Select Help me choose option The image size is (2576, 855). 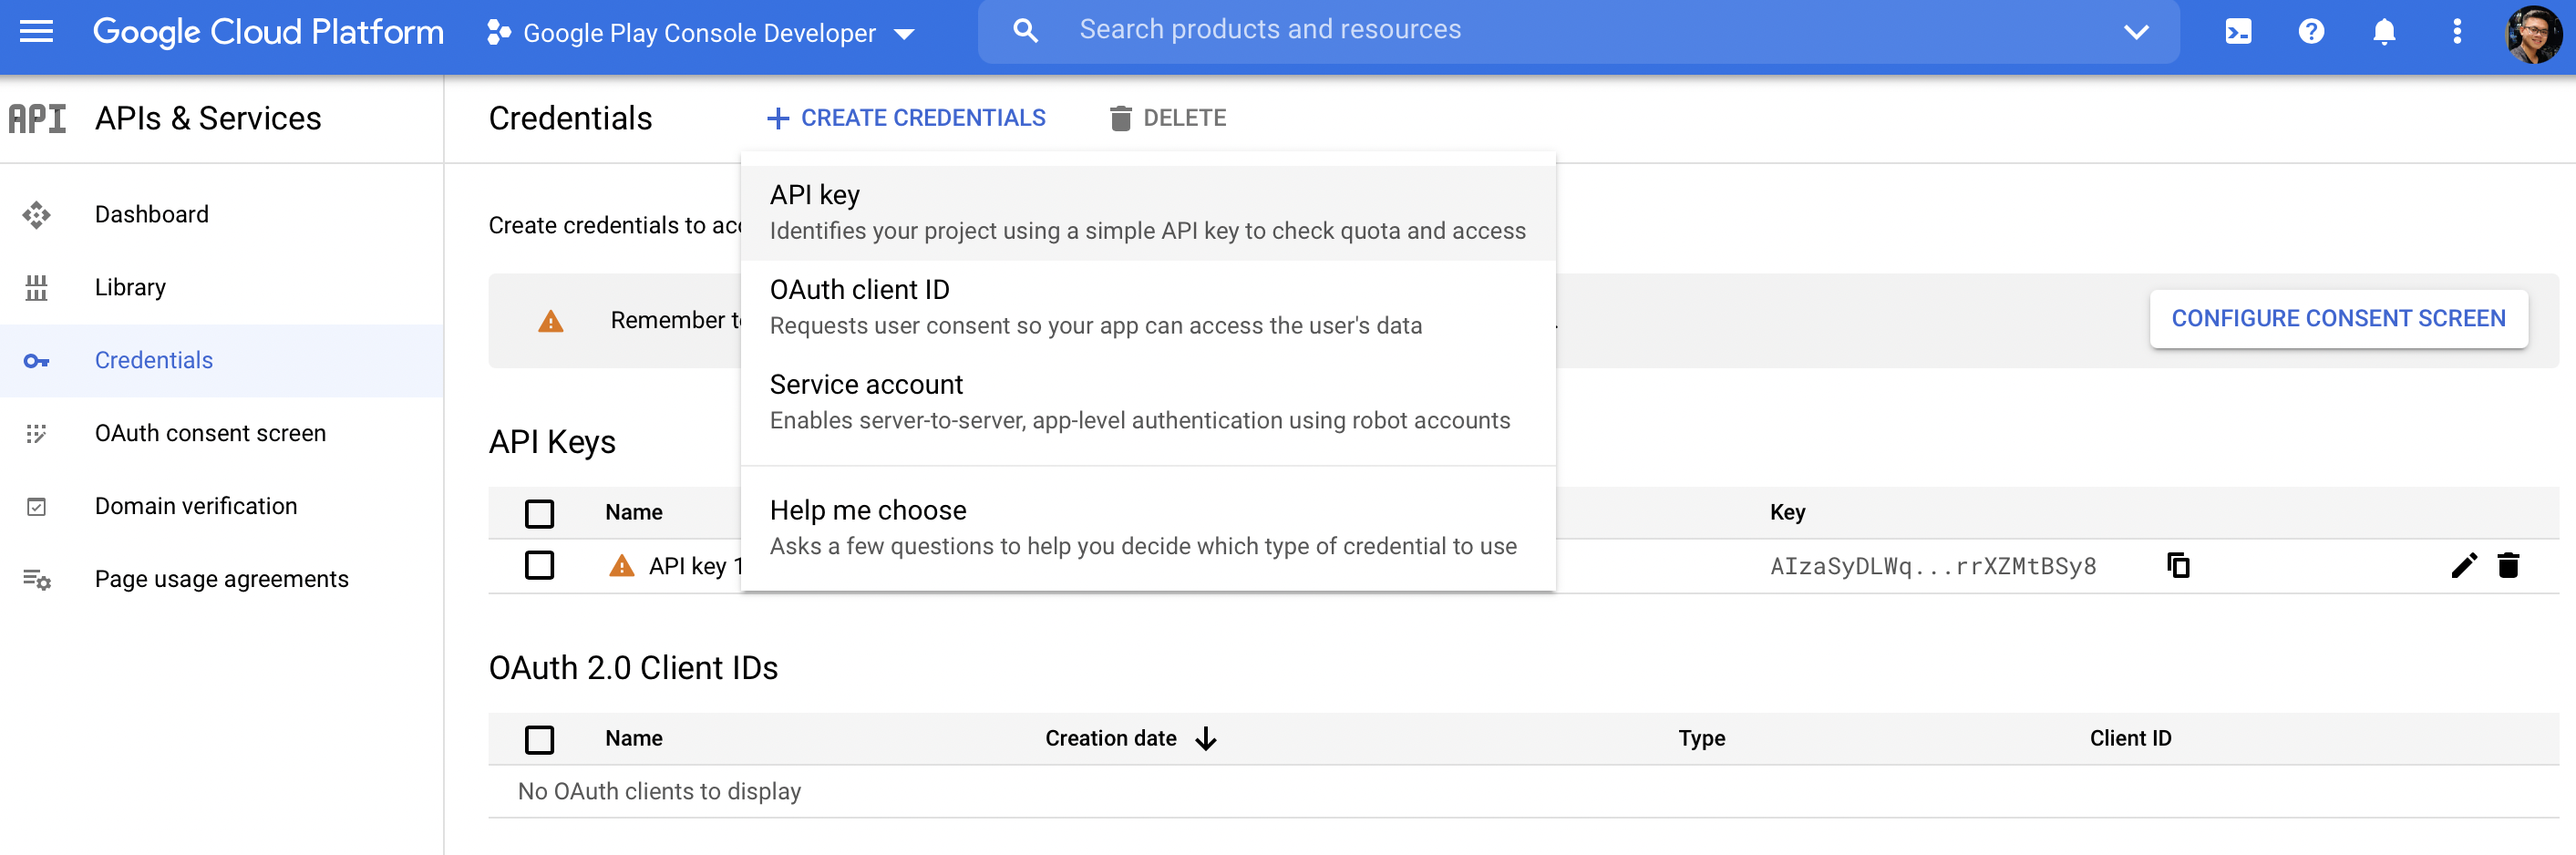1148,528
